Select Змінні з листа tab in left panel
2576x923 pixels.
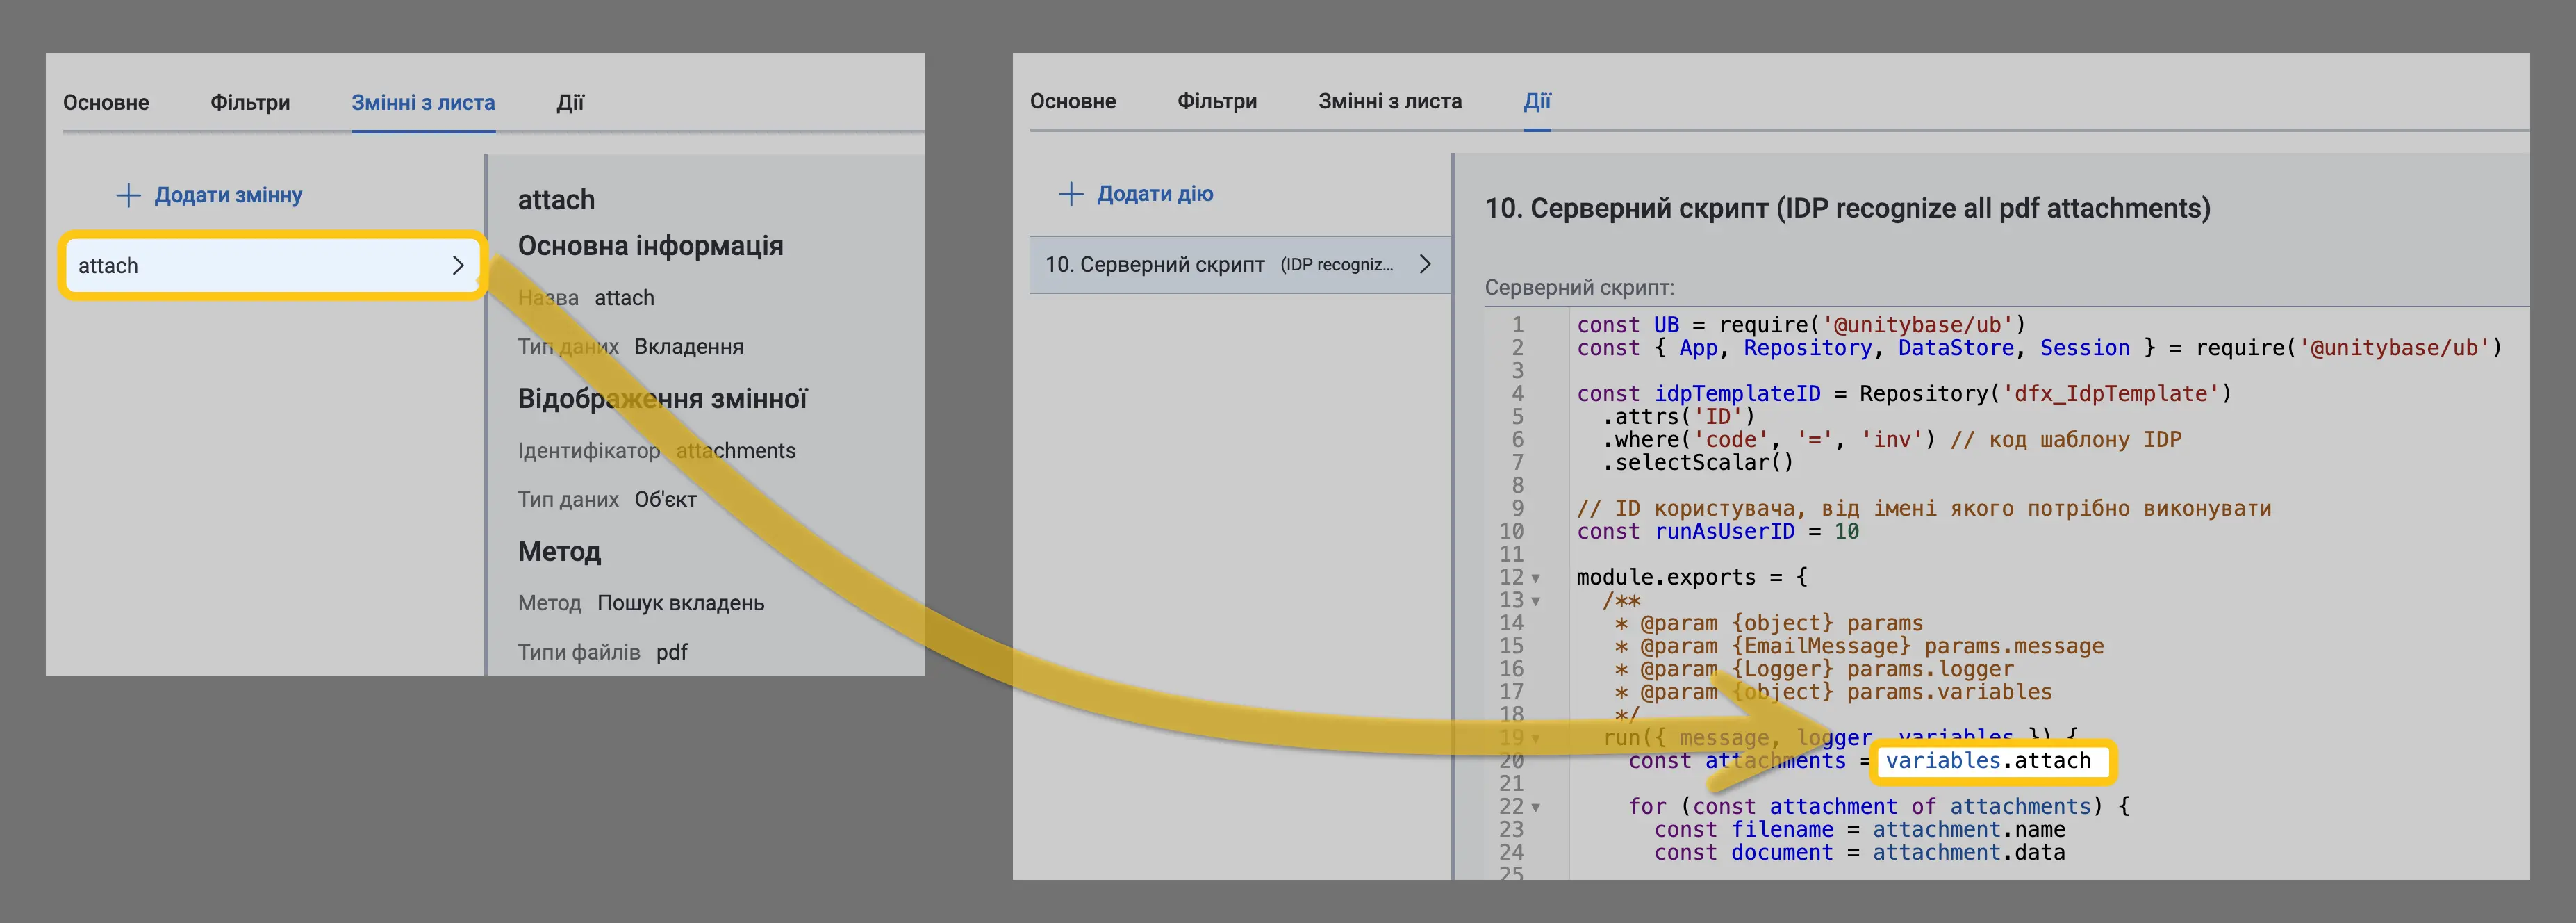click(x=423, y=102)
